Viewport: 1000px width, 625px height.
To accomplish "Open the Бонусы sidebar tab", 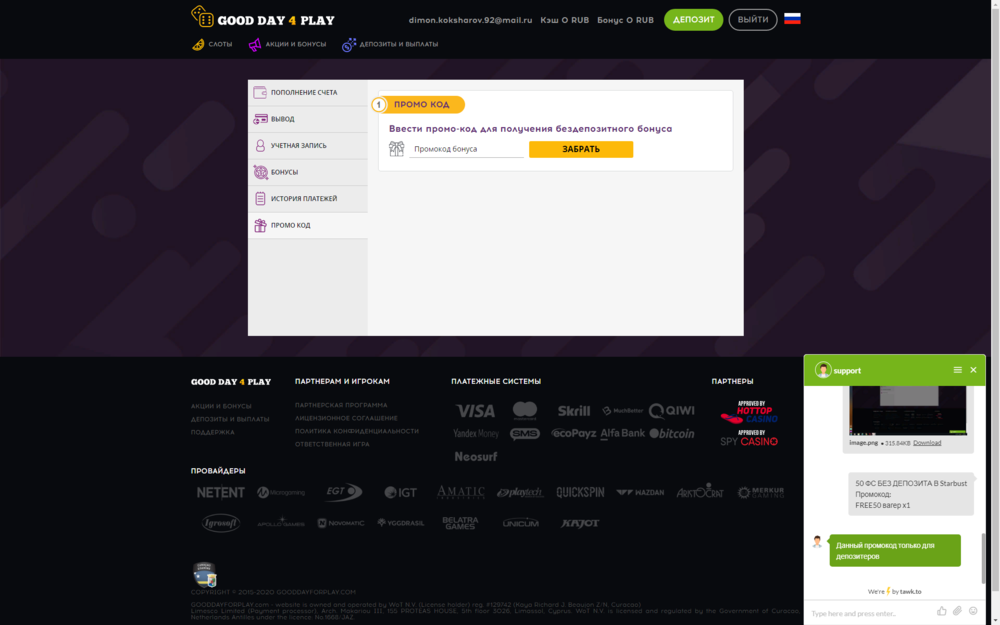I will [x=308, y=172].
